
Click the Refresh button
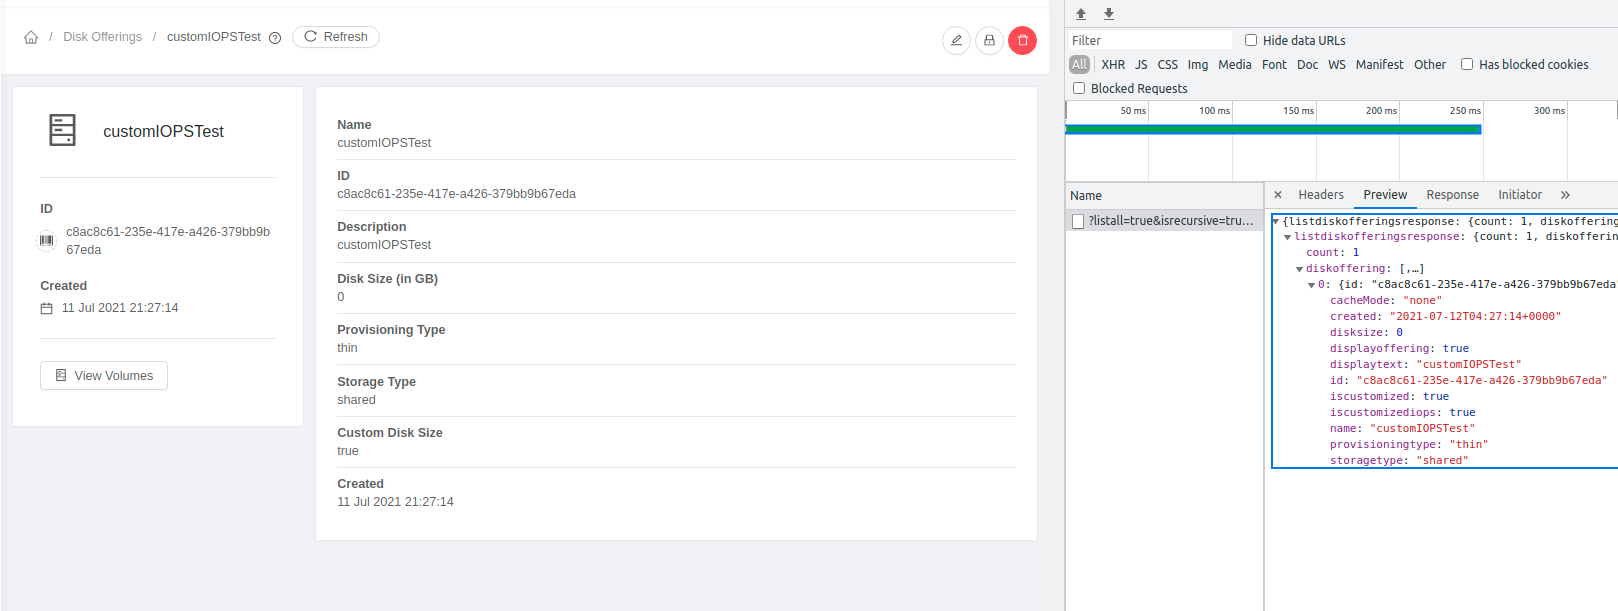pos(336,37)
